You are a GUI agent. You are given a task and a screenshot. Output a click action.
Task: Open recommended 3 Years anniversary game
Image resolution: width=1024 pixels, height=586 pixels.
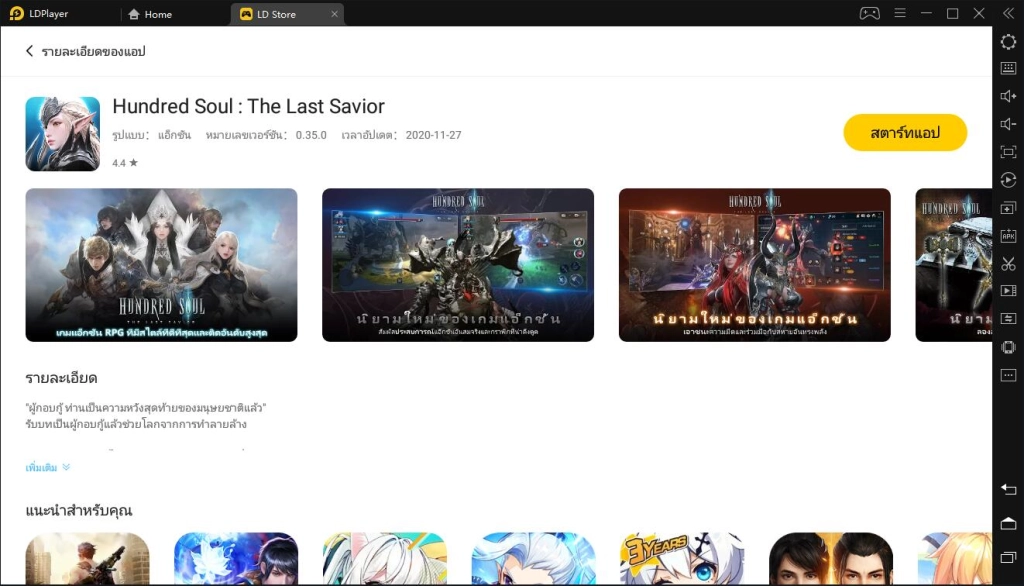682,559
